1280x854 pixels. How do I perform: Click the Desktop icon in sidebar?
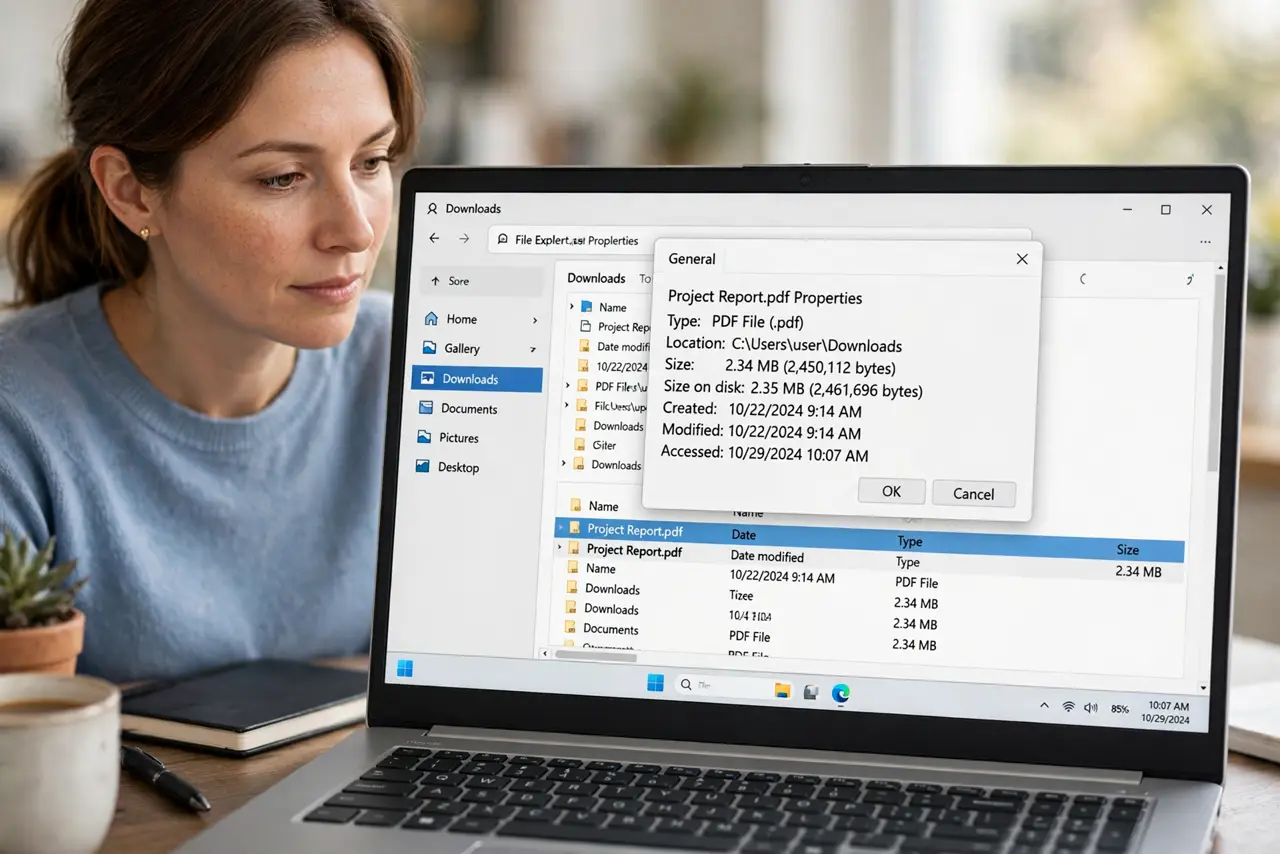(x=422, y=466)
